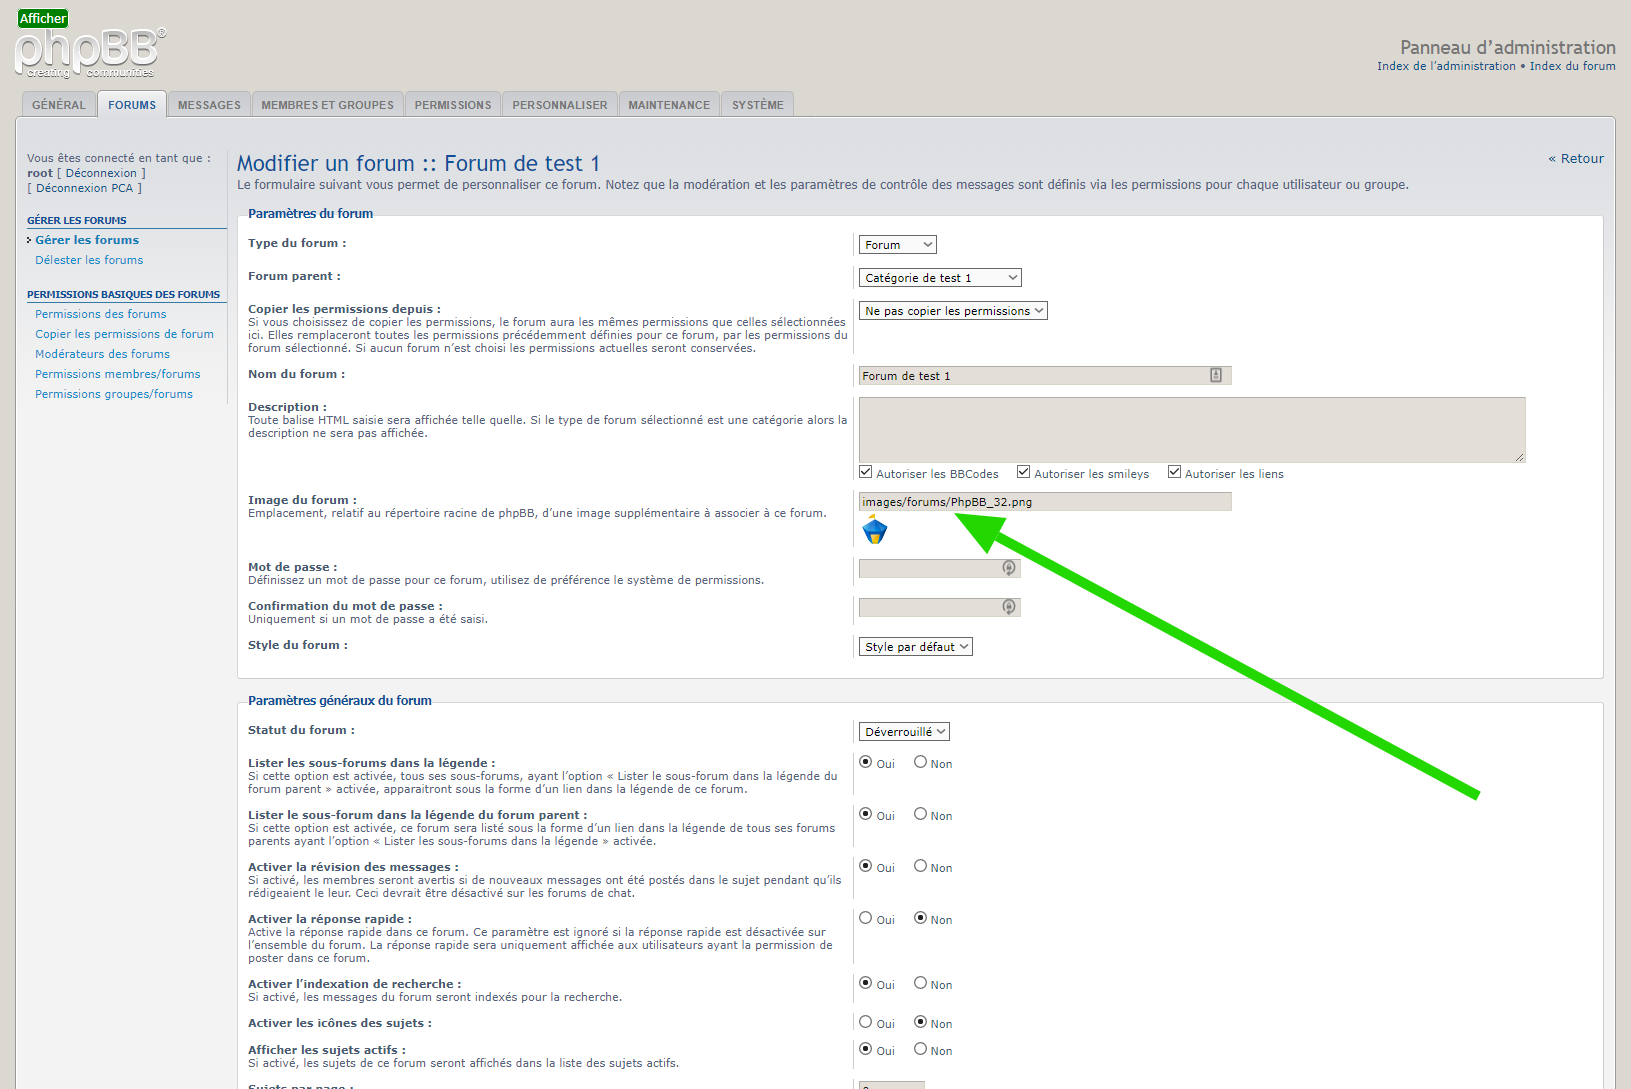Expand the Forum parent dropdown
Image resolution: width=1631 pixels, height=1089 pixels.
pyautogui.click(x=940, y=278)
